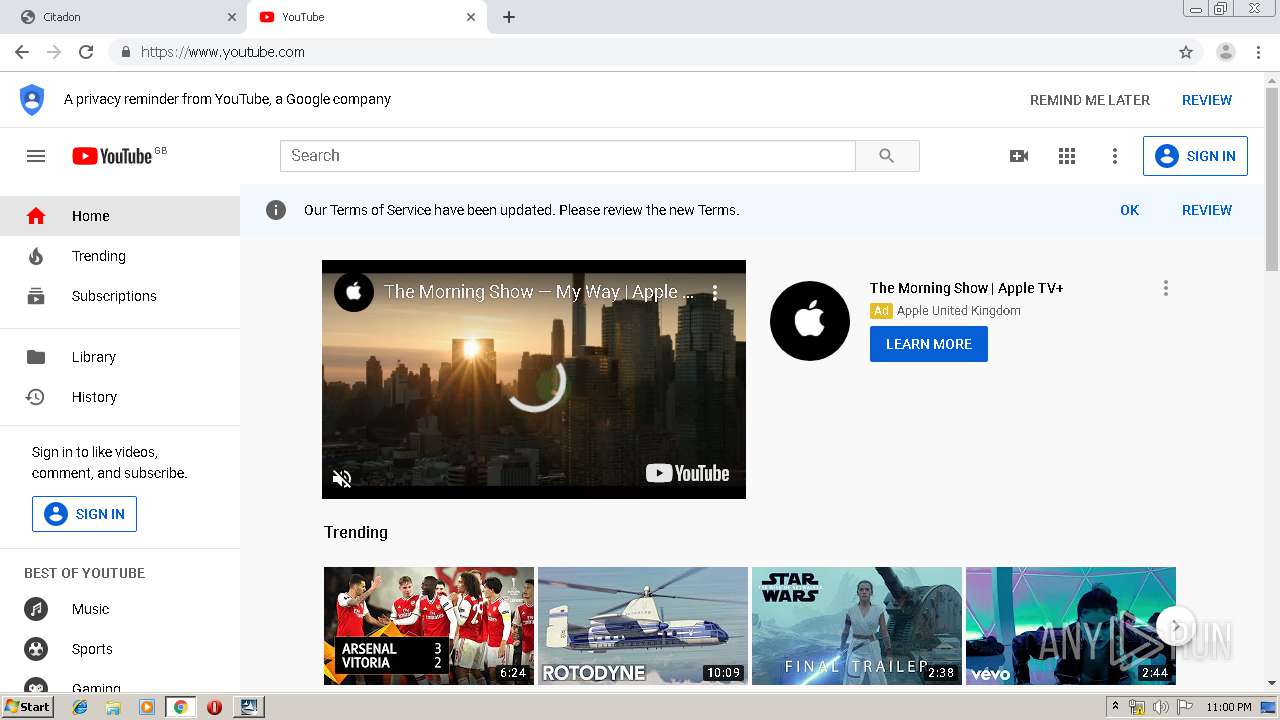
Task: Open the video title link in the player
Action: point(538,292)
